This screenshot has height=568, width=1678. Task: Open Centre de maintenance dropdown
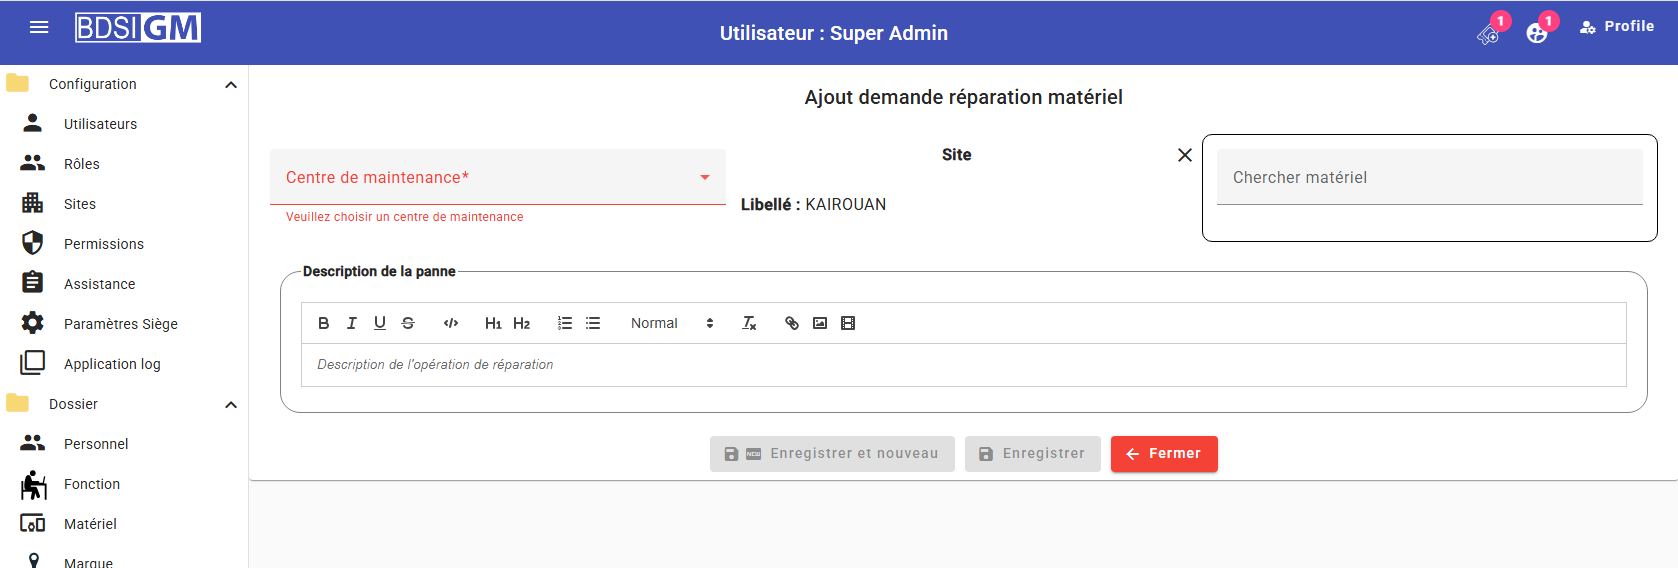pos(498,177)
